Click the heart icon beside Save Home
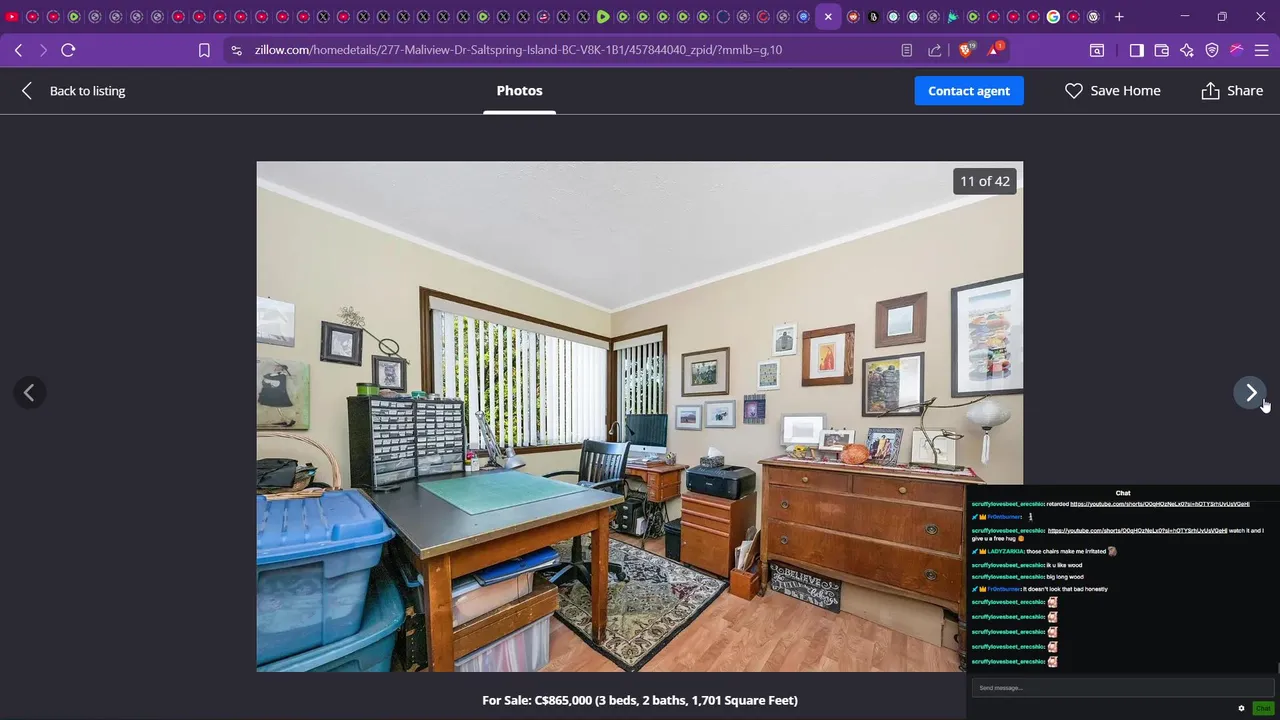1280x720 pixels. pos(1073,91)
